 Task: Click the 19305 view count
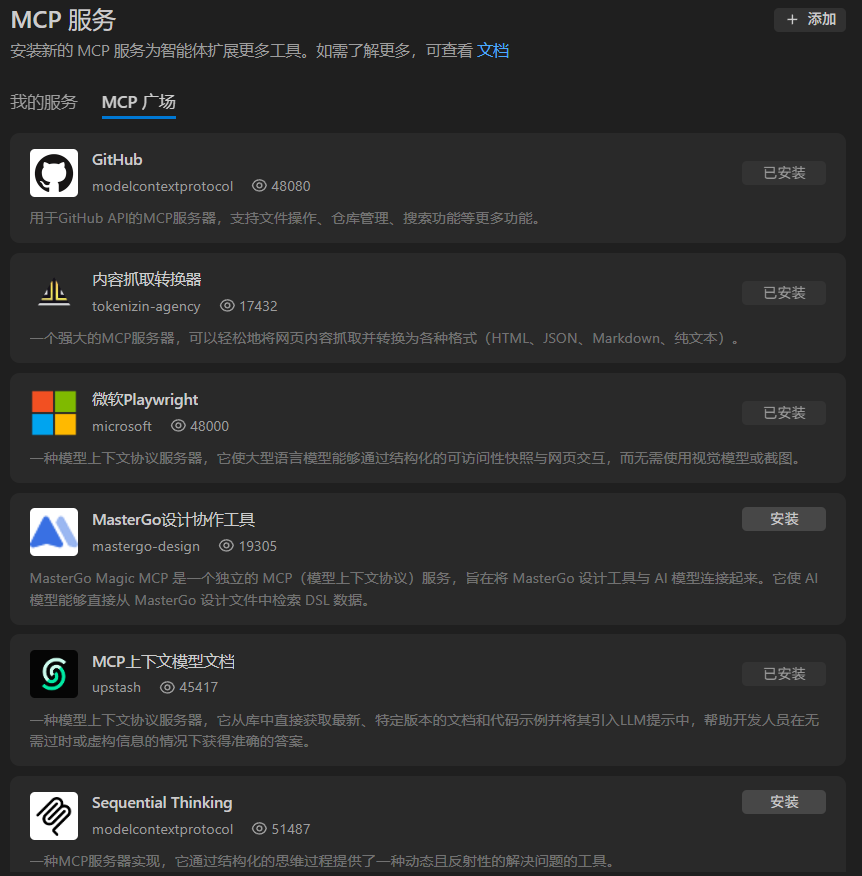pyautogui.click(x=258, y=546)
